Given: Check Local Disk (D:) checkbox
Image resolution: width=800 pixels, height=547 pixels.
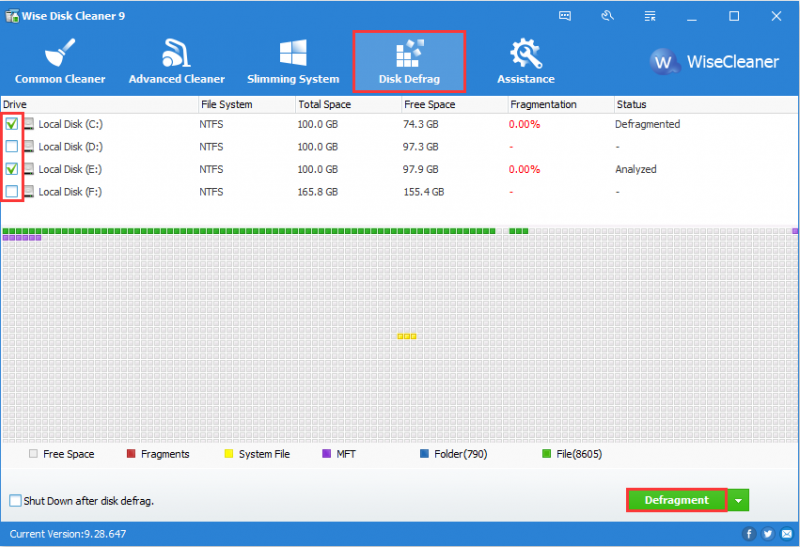Looking at the screenshot, I should (x=12, y=146).
